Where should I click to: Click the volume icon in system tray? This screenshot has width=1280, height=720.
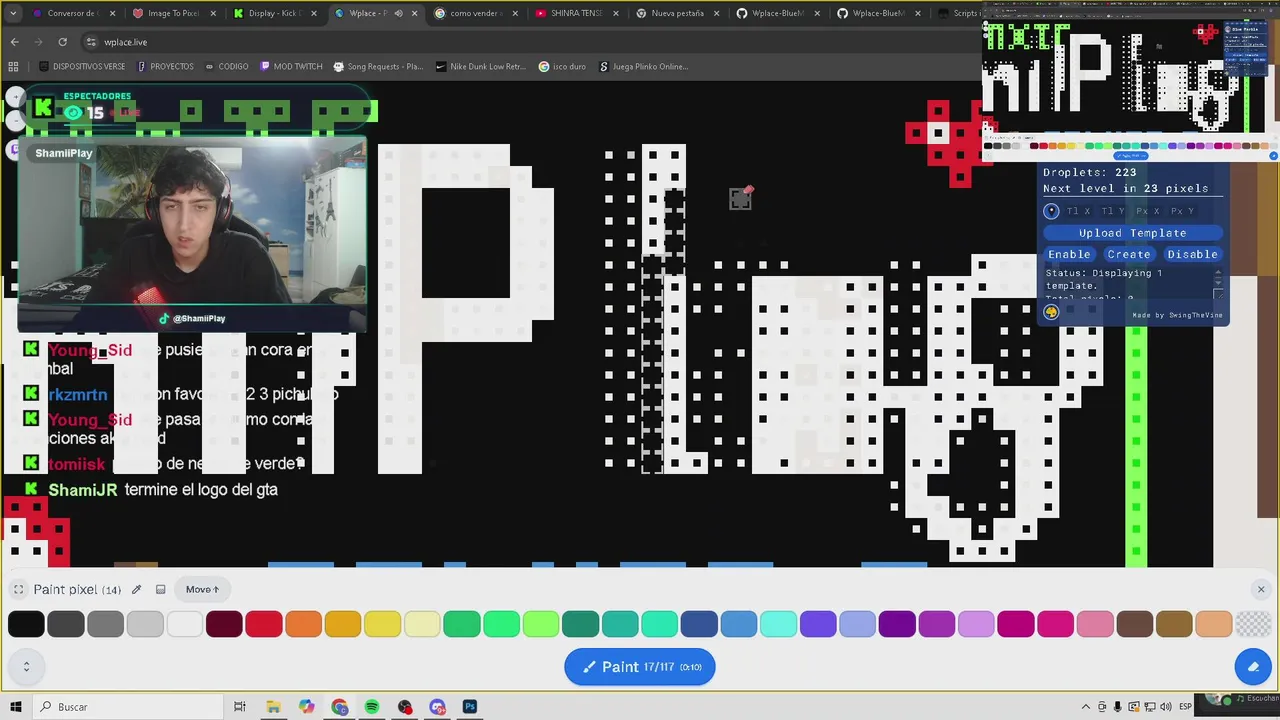[1166, 707]
